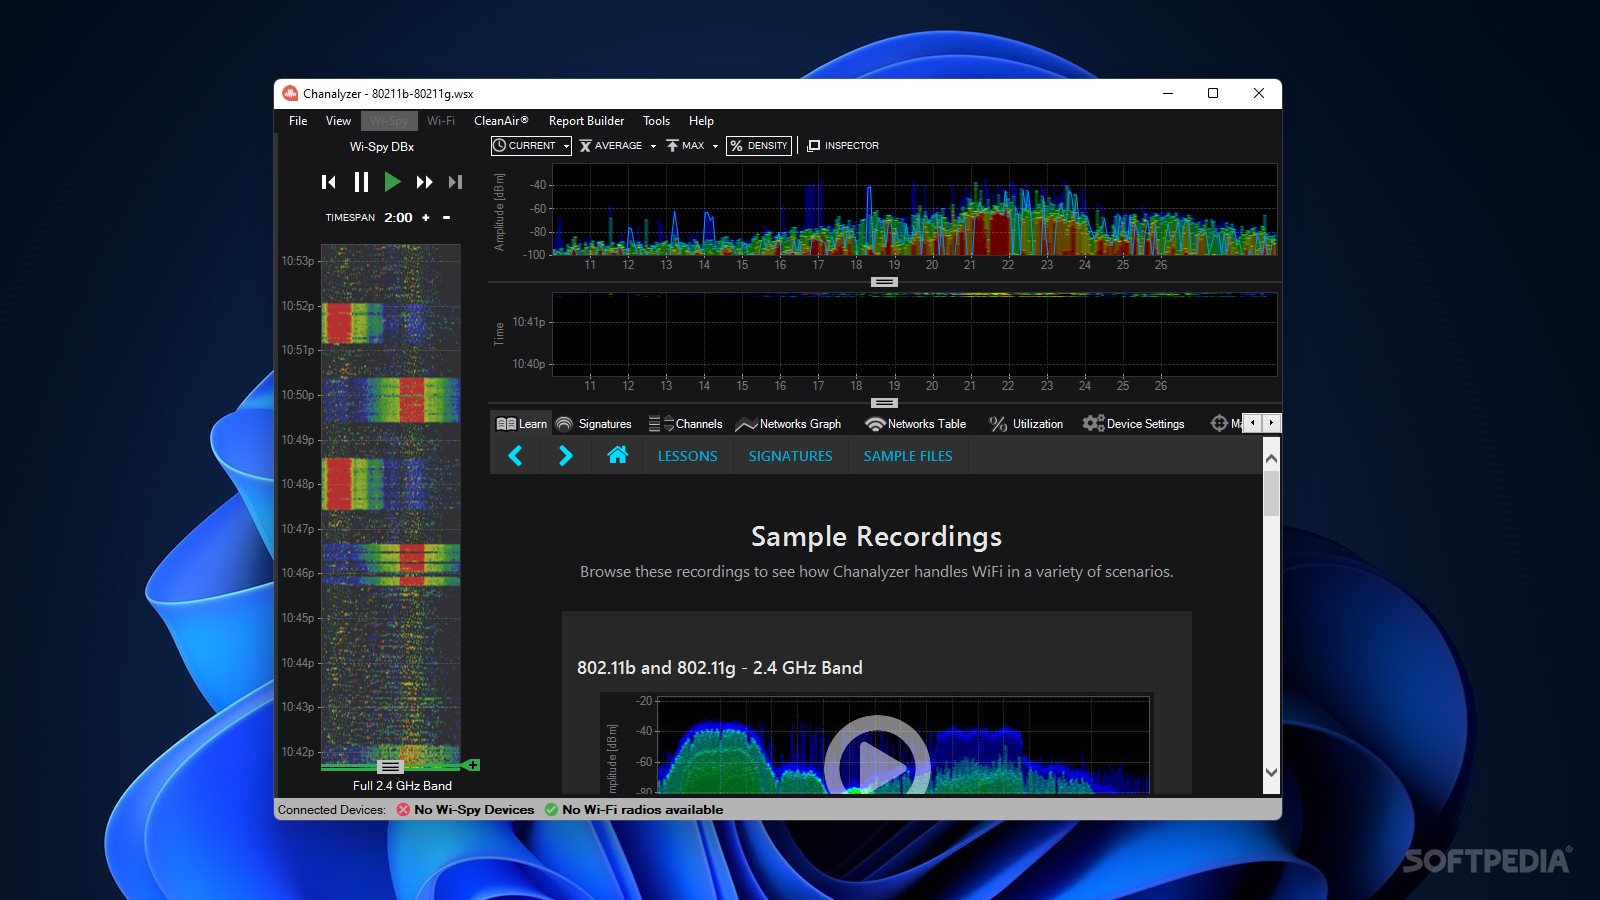Viewport: 1600px width, 900px height.
Task: Pause the Wi-Spy recording playback
Action: (x=361, y=182)
